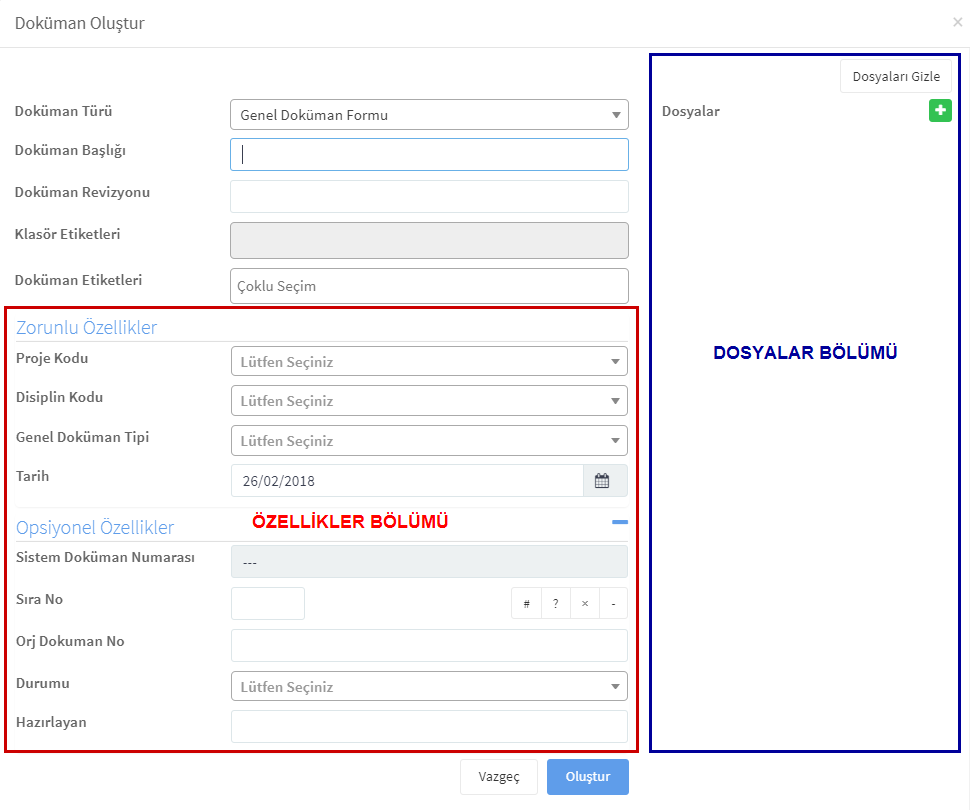Hide files with Dosyaları Gizle button
This screenshot has width=970, height=810.
(896, 76)
